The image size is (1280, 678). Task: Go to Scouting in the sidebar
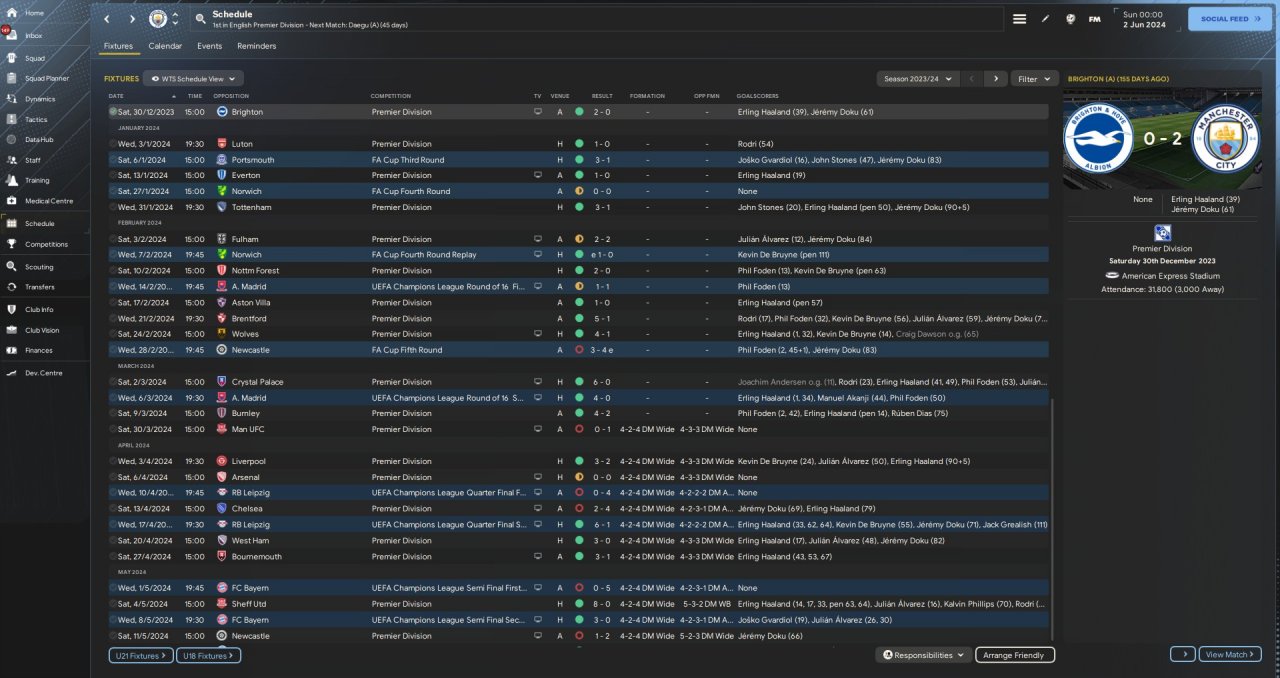click(x=39, y=267)
